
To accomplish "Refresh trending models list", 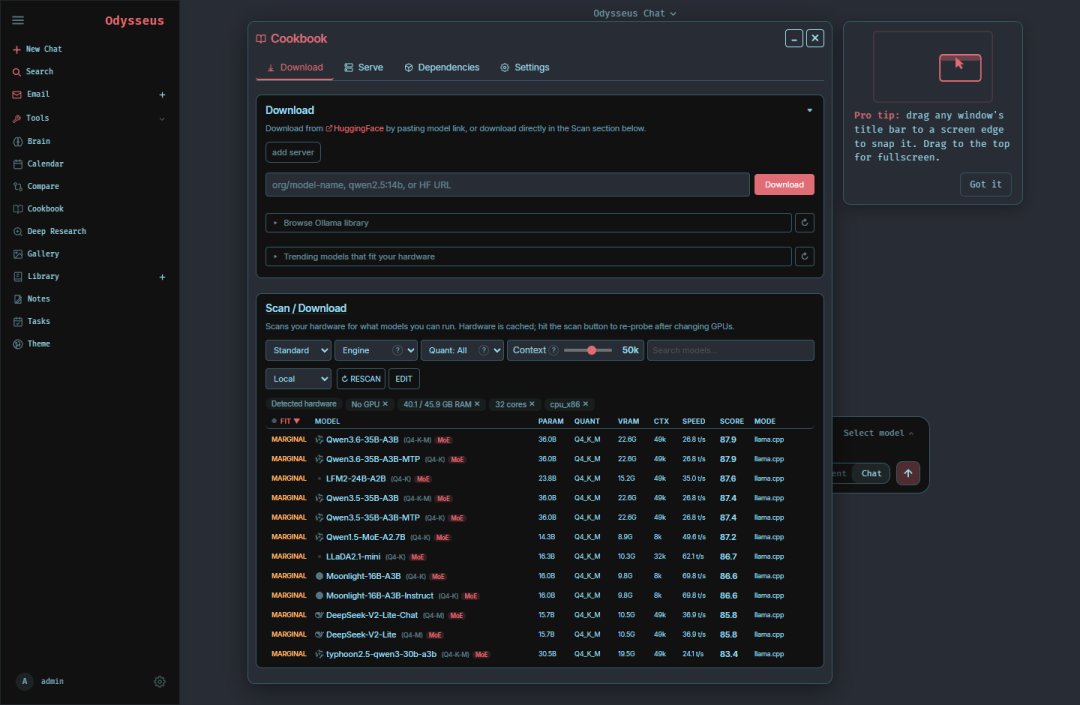I will [x=804, y=257].
